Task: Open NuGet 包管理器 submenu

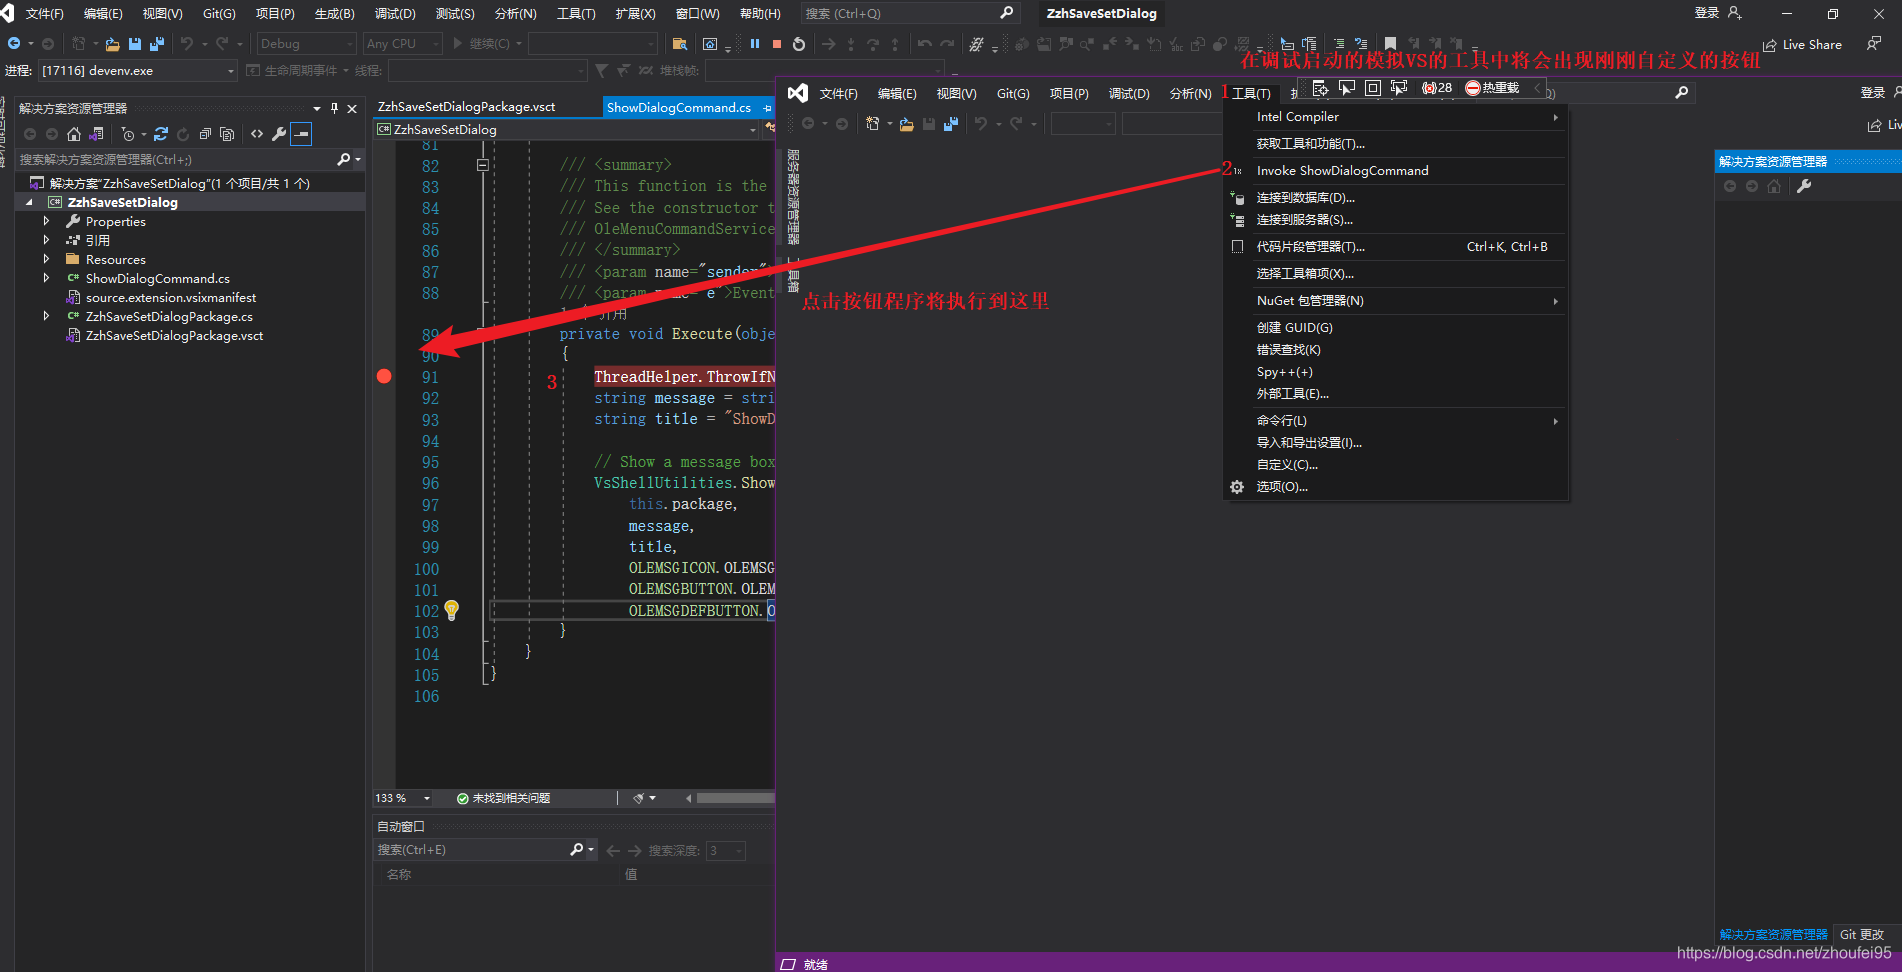Action: (1396, 301)
